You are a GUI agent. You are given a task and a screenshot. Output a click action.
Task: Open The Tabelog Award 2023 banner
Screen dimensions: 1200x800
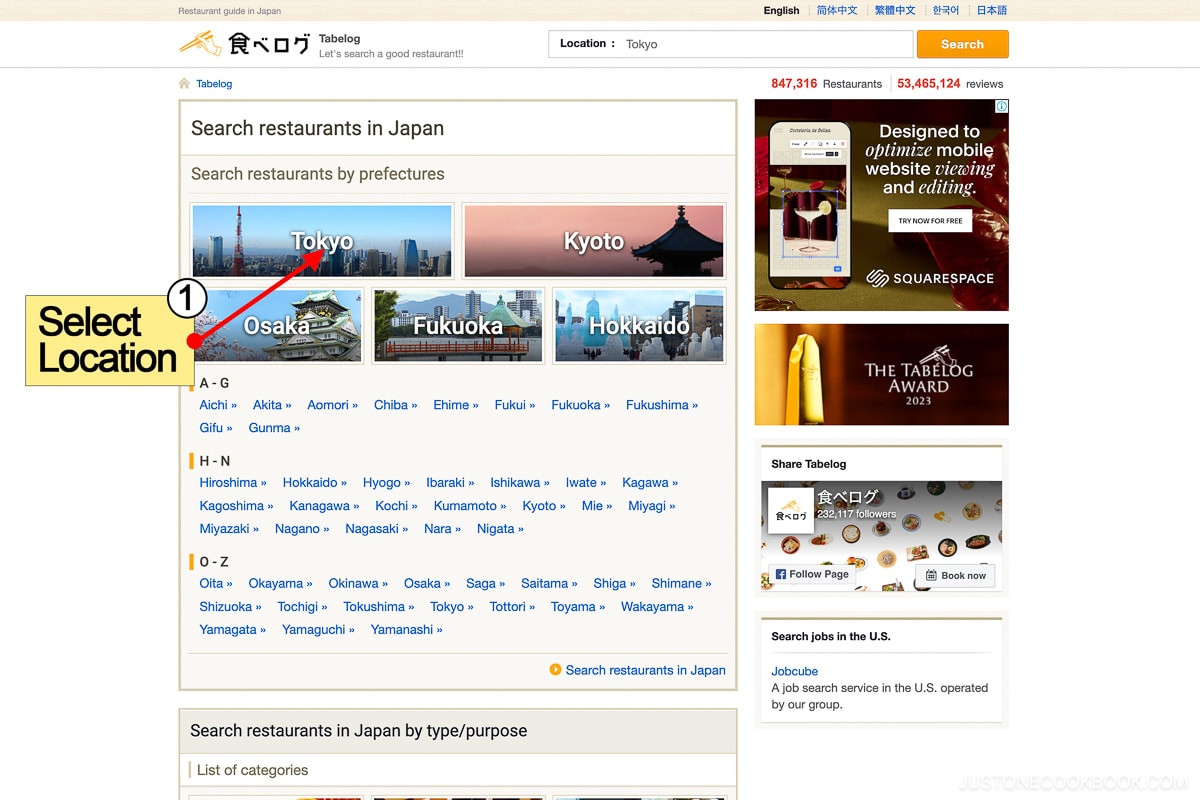[881, 375]
